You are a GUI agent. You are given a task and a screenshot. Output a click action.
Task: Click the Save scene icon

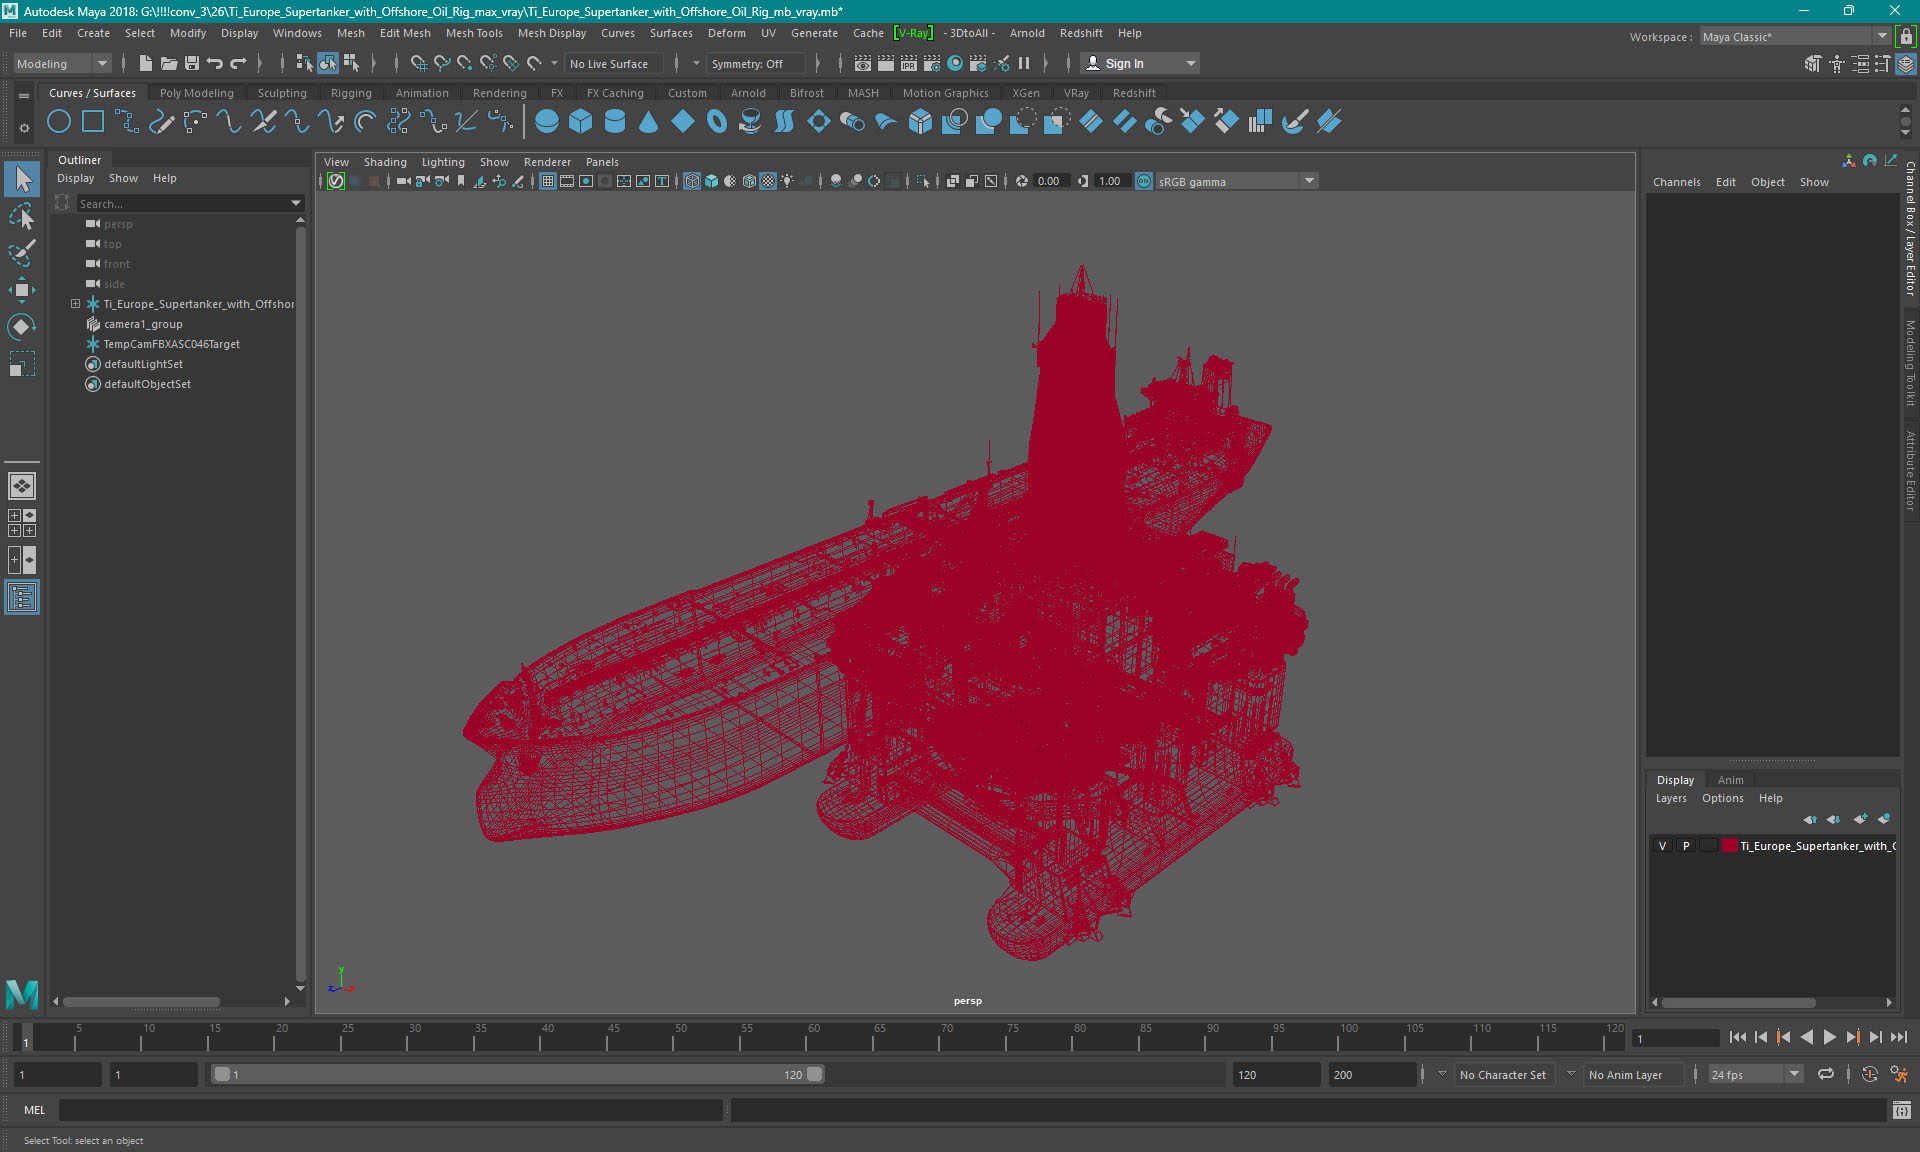tap(192, 63)
